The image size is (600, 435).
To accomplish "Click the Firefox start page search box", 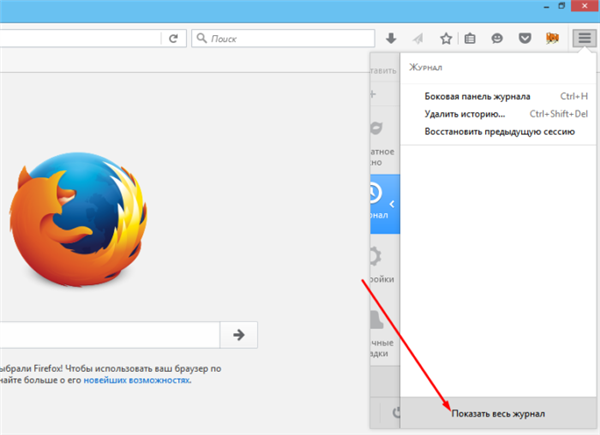I will [x=110, y=335].
